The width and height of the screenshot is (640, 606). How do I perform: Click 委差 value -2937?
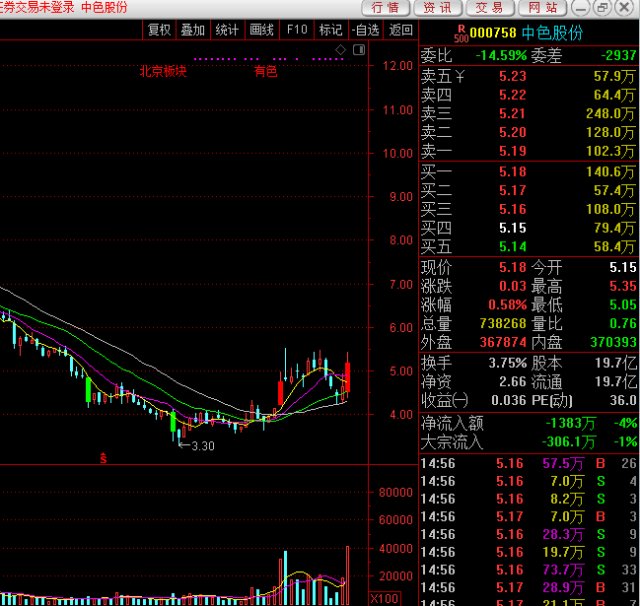[x=618, y=55]
